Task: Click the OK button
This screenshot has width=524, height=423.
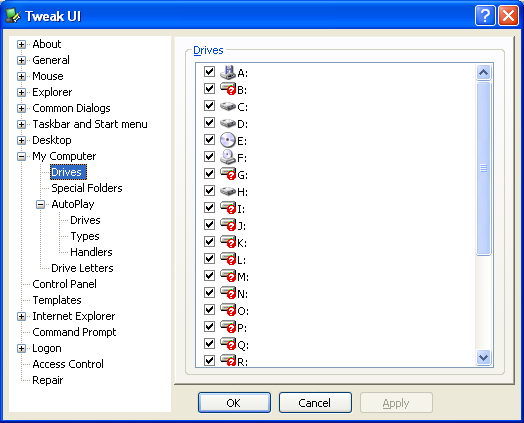Action: [x=234, y=403]
